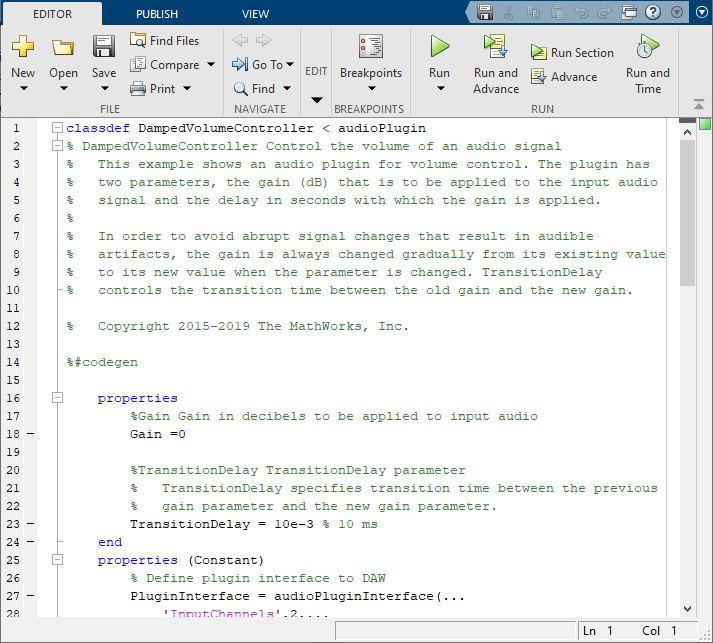Screen dimensions: 713x643
Task: Set breakpoint at line 27 dash
Action: point(30,596)
